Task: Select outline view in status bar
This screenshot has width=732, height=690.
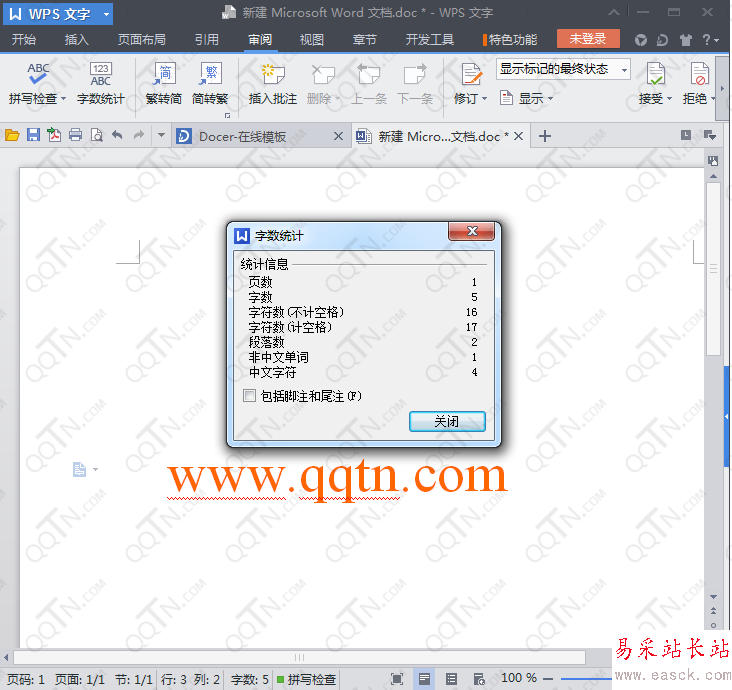Action: pyautogui.click(x=451, y=679)
